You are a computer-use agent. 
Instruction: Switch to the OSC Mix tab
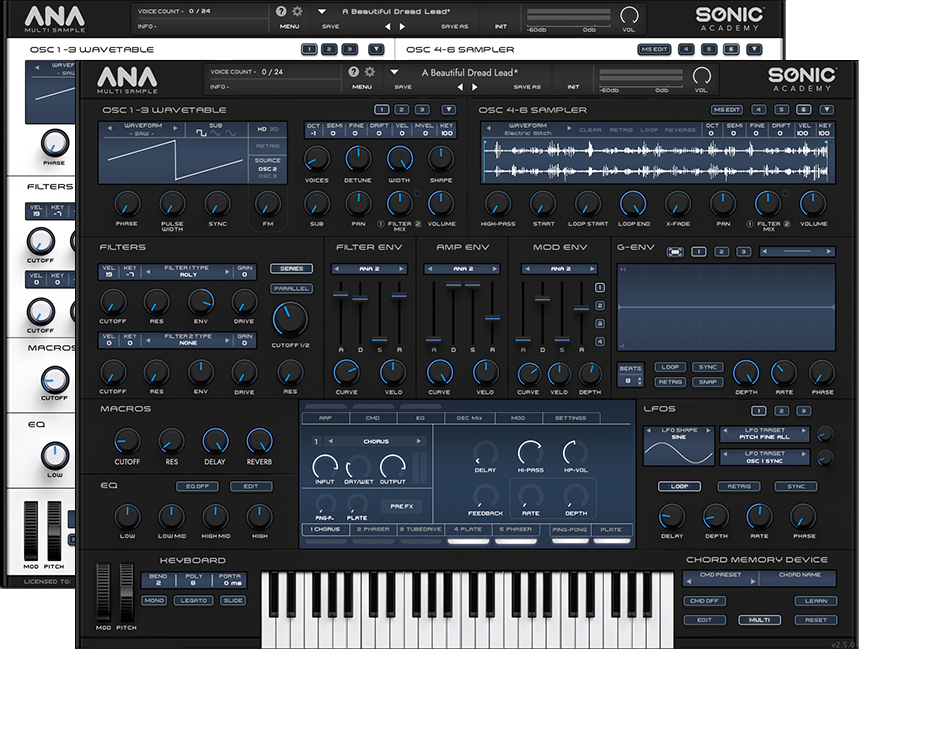pos(469,416)
